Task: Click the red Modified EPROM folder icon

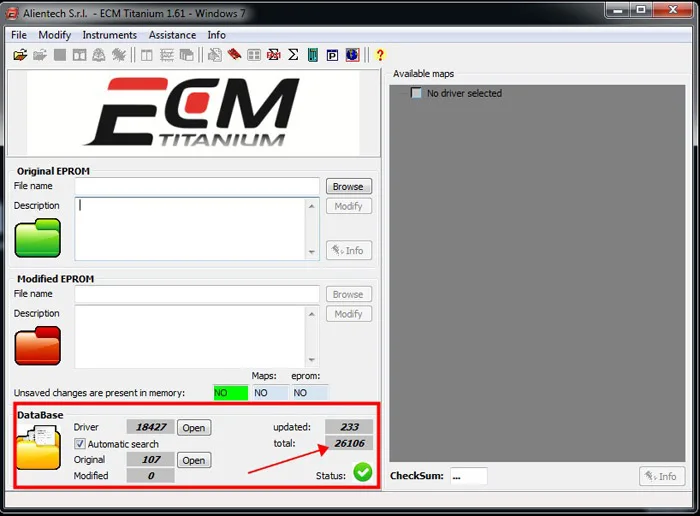Action: point(38,345)
